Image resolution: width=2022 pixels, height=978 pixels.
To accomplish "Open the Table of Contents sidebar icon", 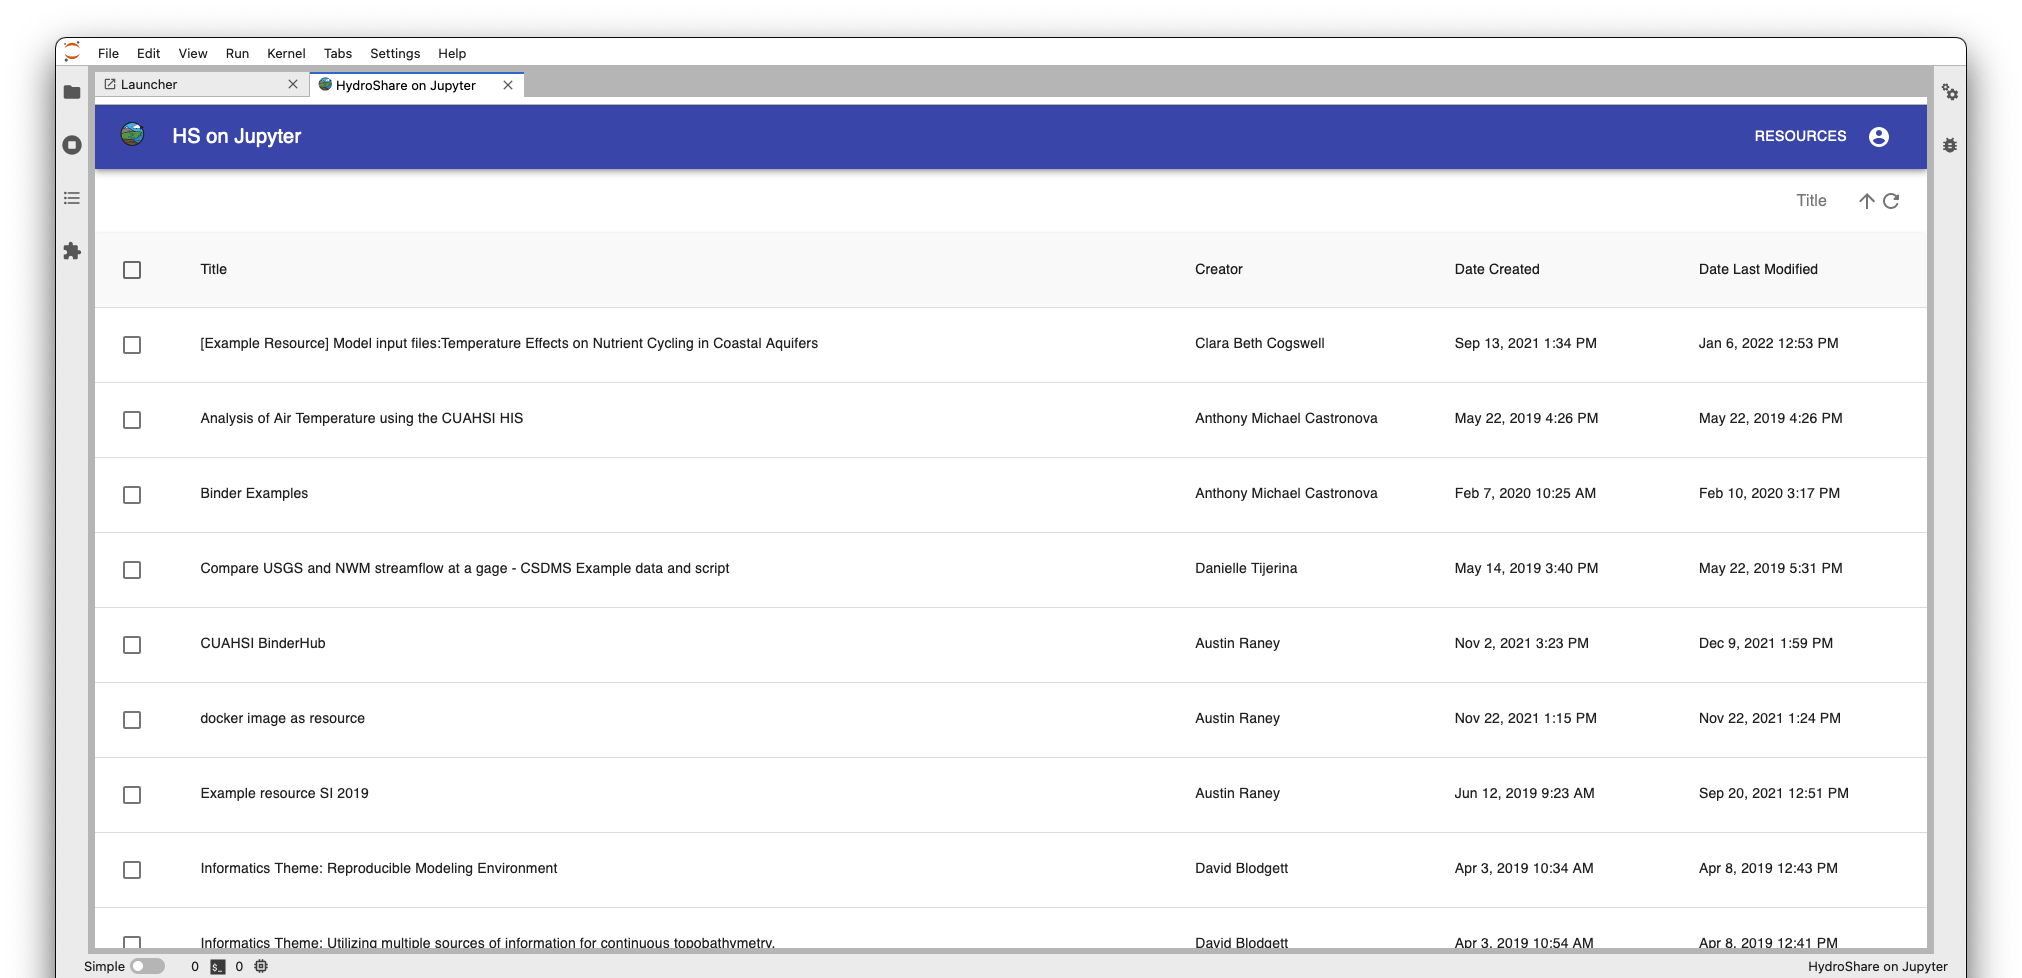I will [x=72, y=198].
